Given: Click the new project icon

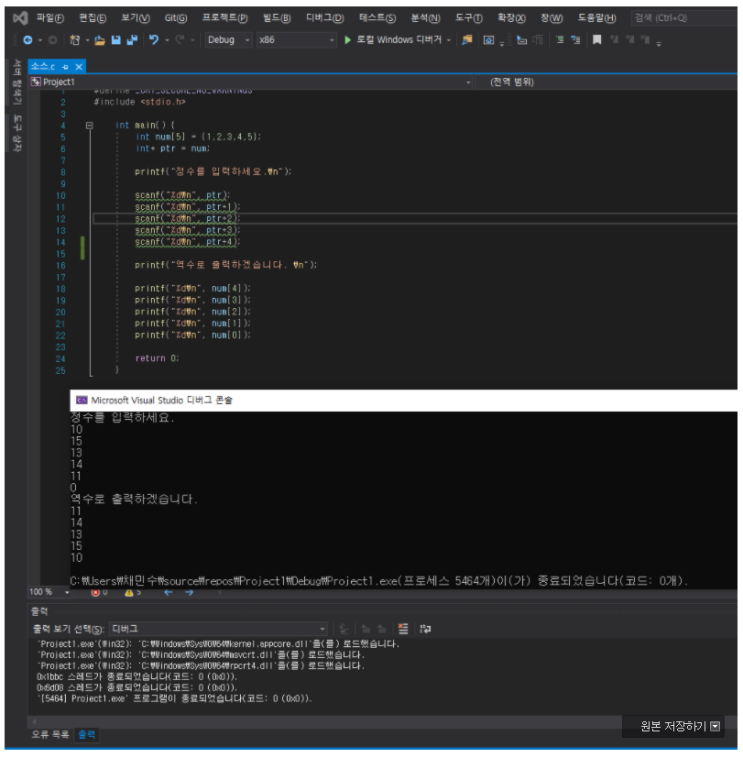Looking at the screenshot, I should click(x=75, y=40).
